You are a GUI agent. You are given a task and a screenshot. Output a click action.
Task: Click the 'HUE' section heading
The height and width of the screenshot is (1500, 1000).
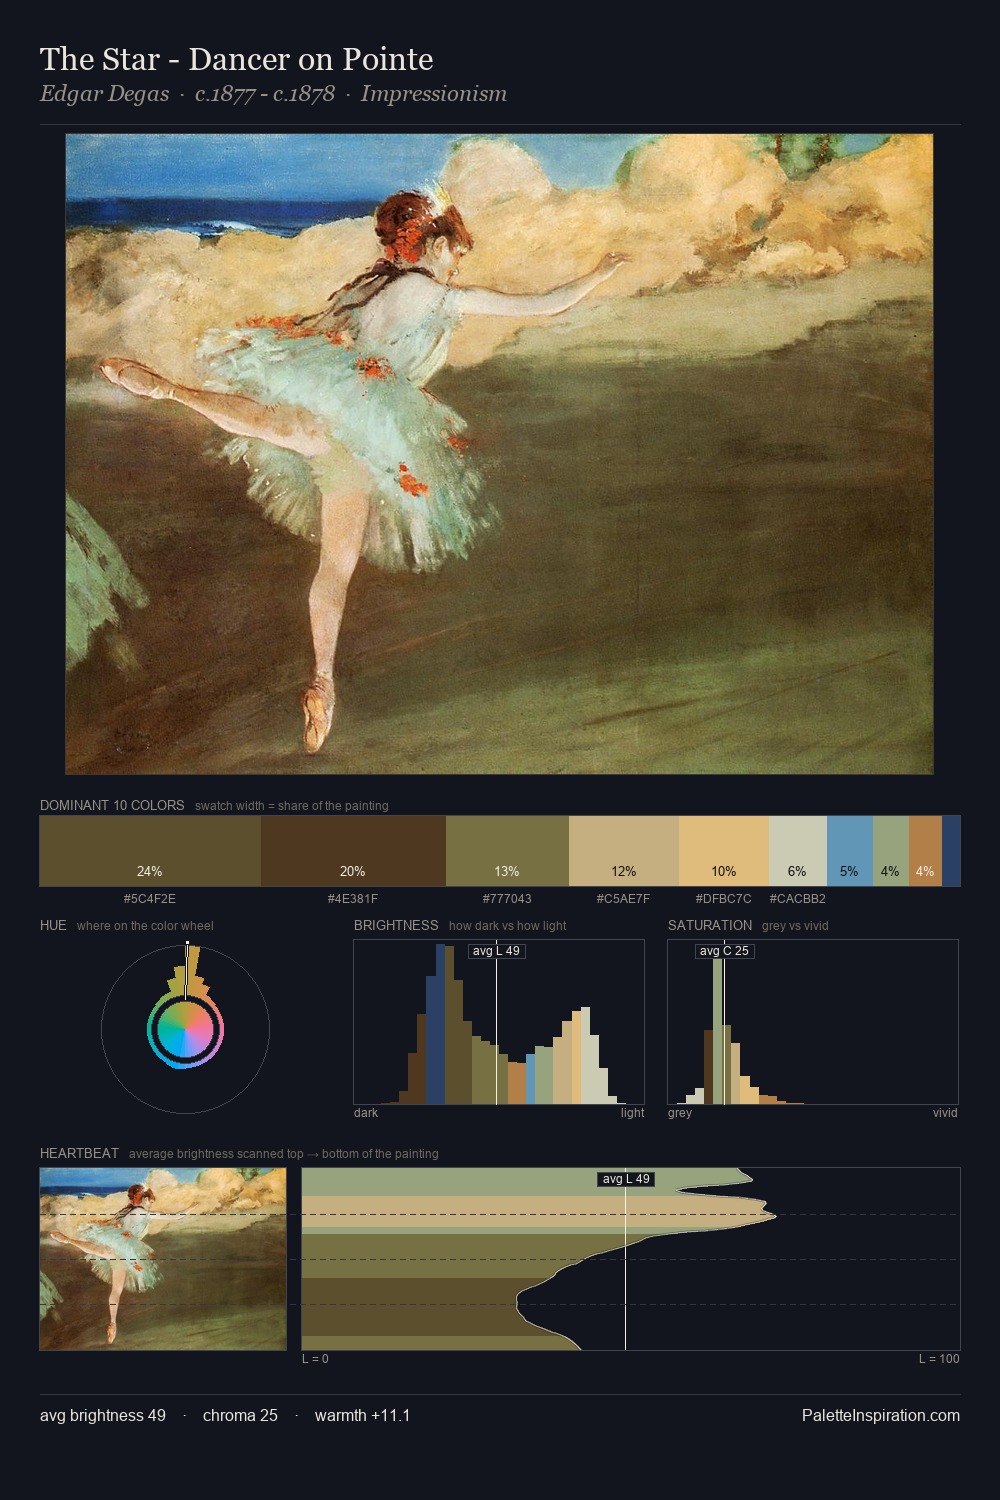tap(53, 925)
